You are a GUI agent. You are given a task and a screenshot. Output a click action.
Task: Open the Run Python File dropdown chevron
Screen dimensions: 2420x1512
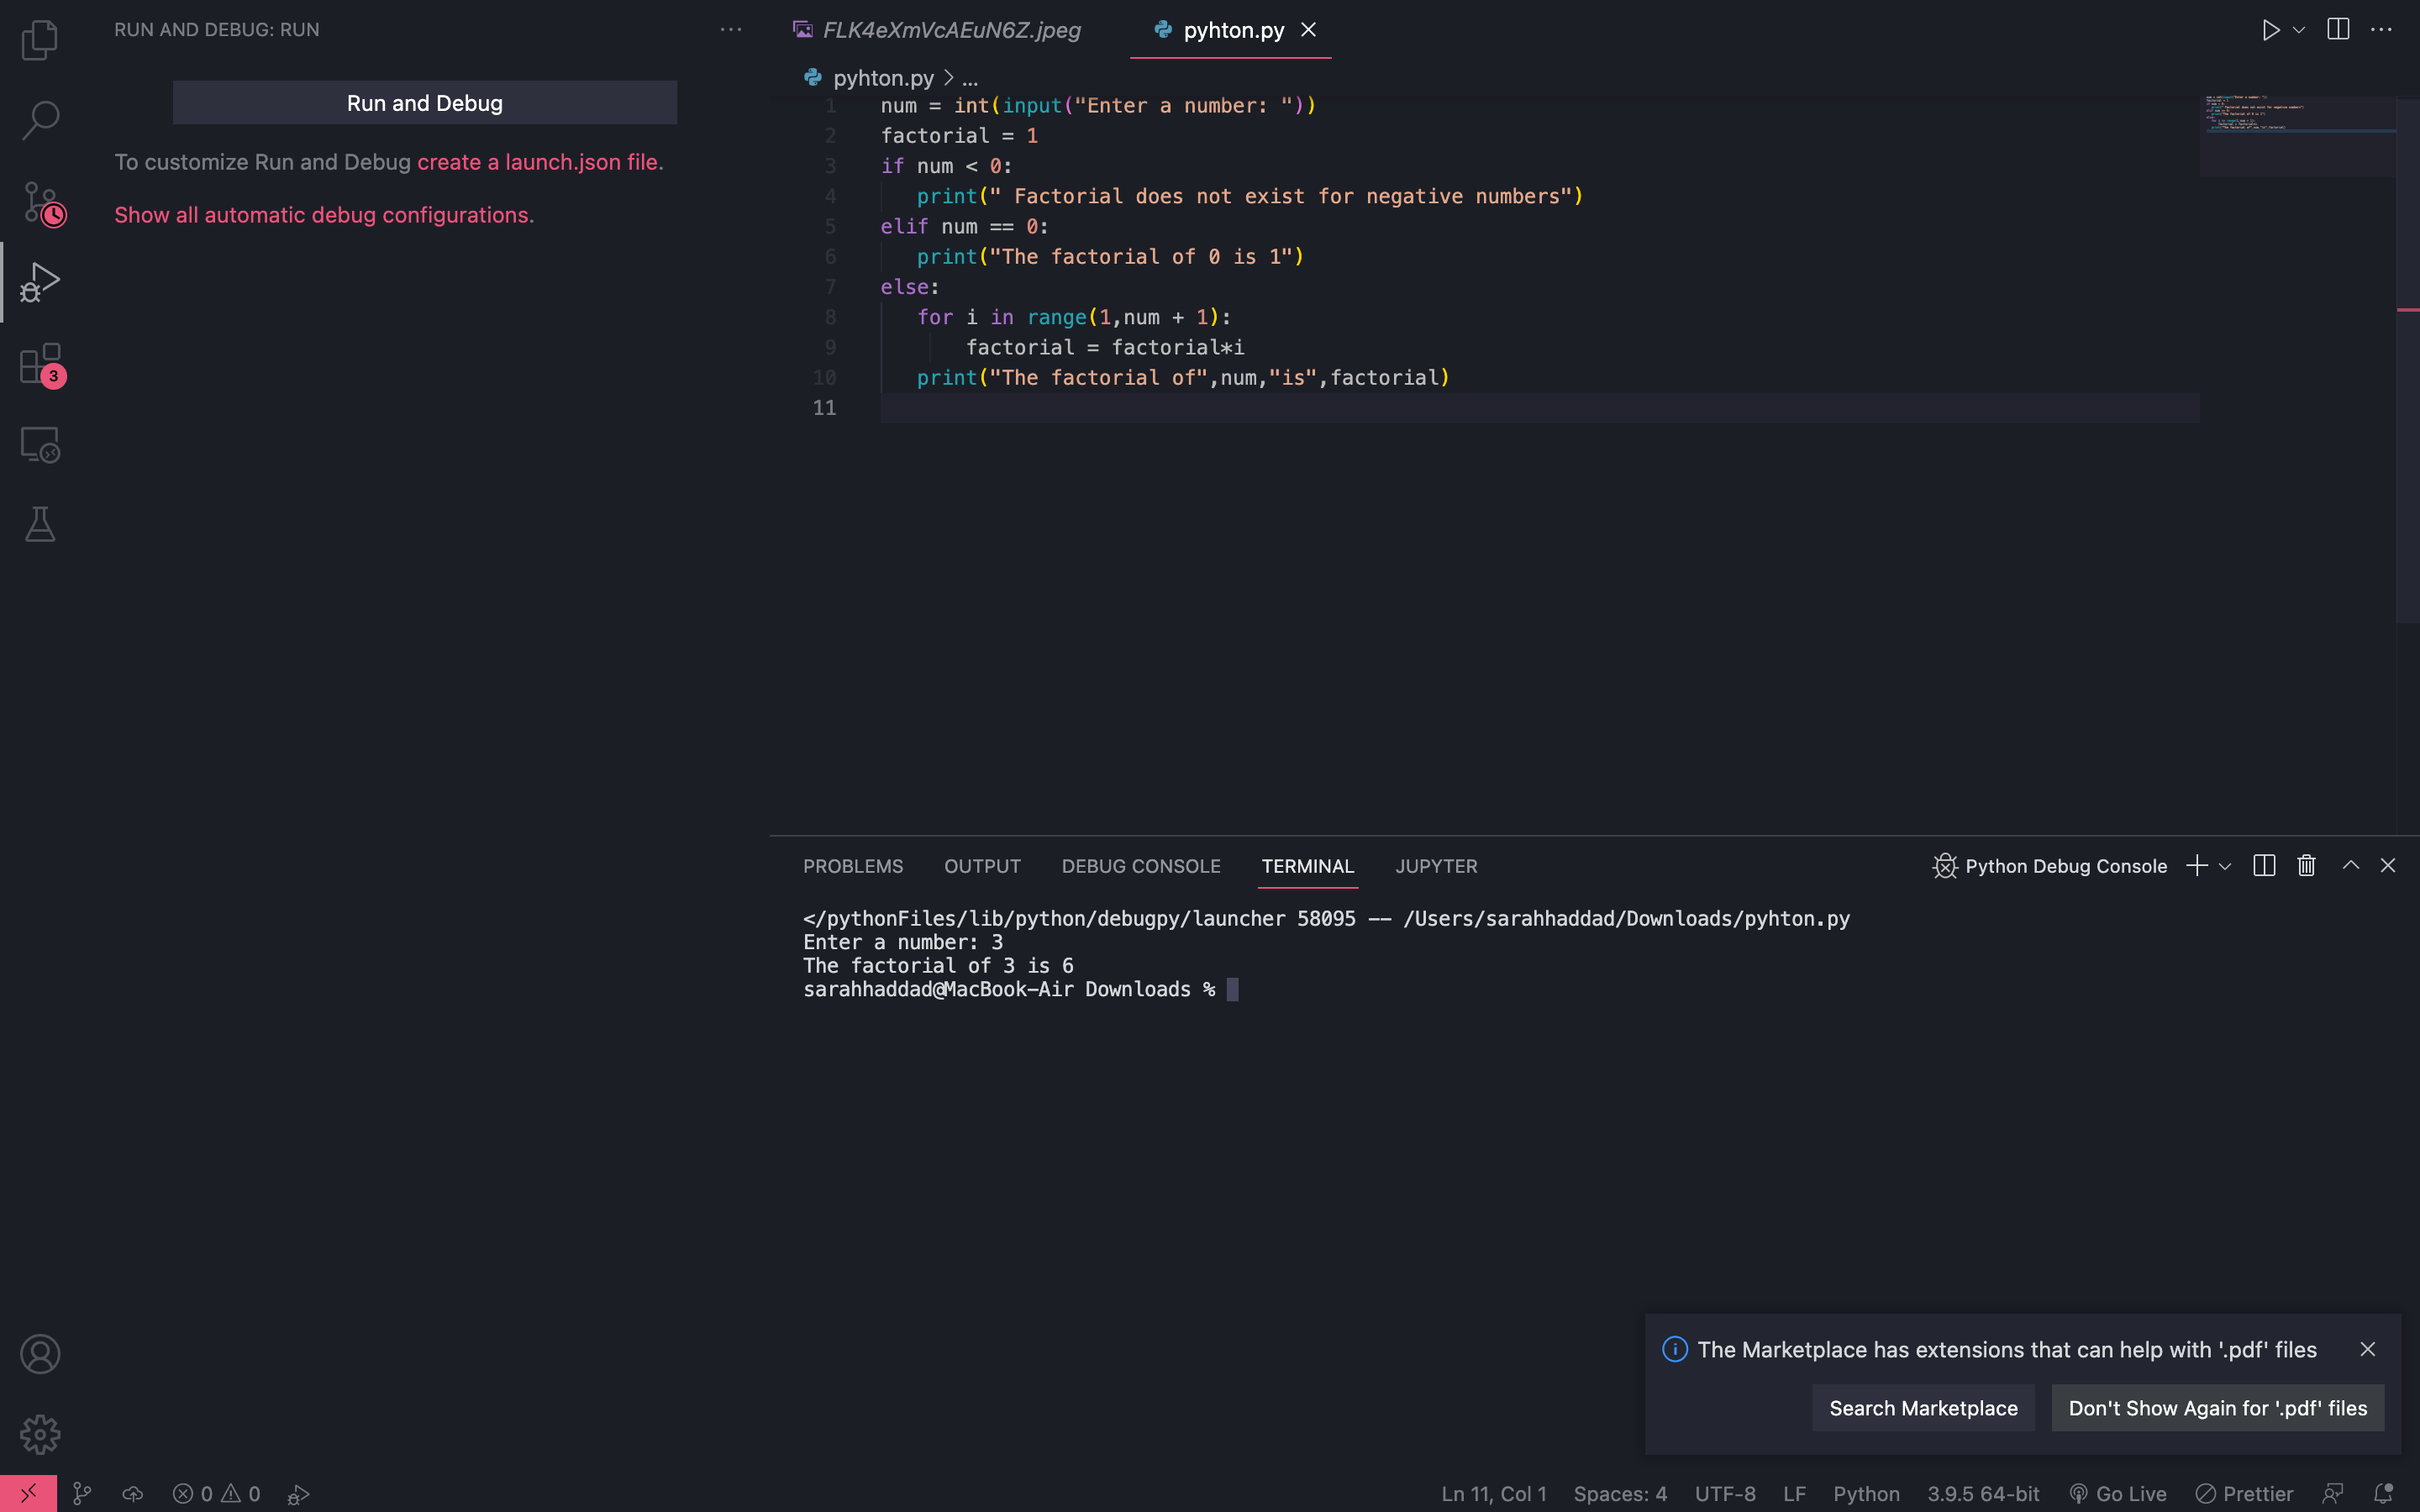click(x=2297, y=29)
